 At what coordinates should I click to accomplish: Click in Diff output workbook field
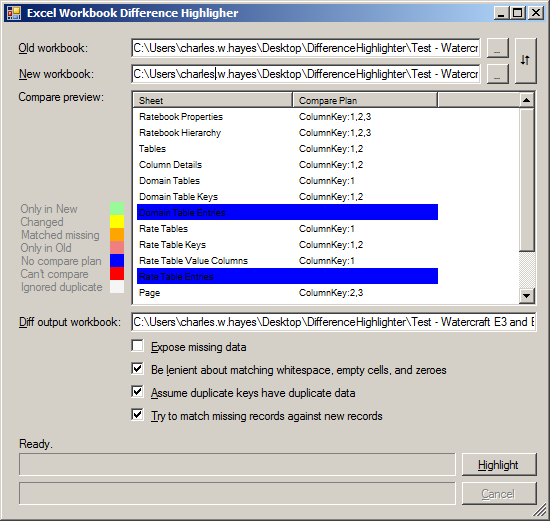[334, 322]
